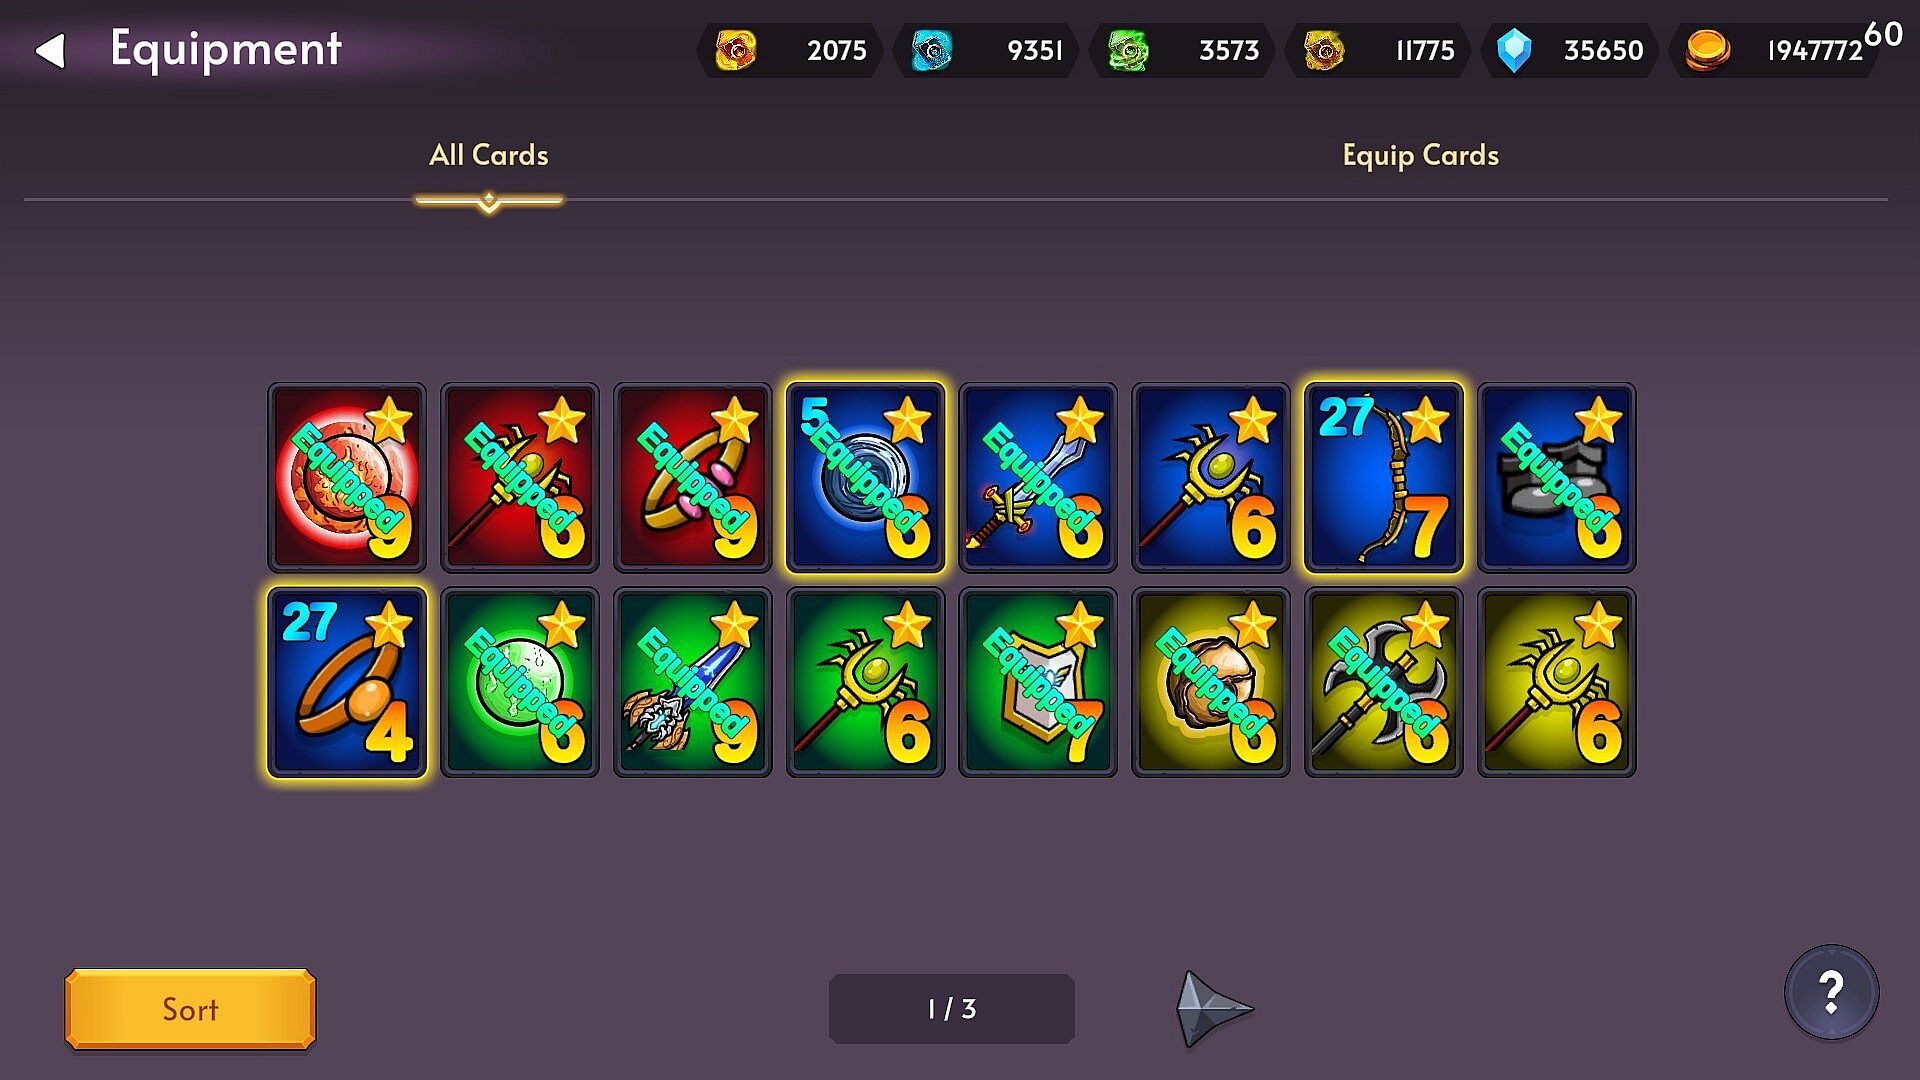Open the question mark help button

[1831, 992]
